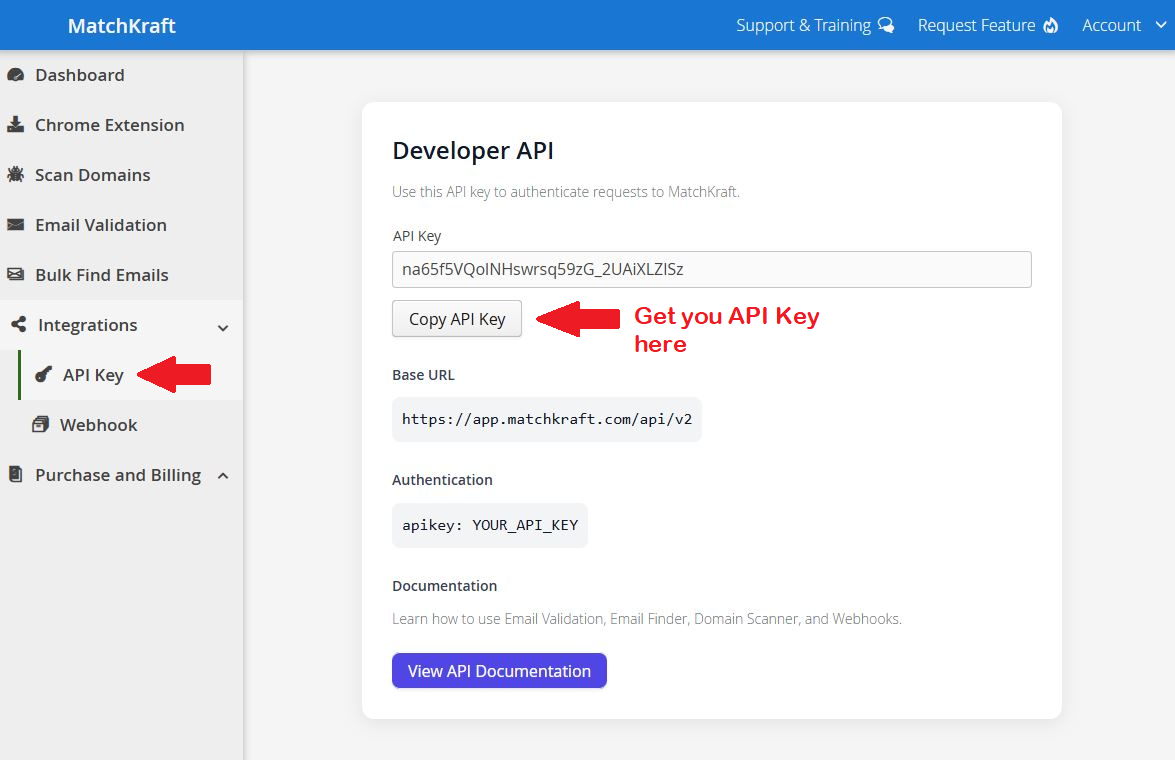Viewport: 1175px width, 760px height.
Task: Toggle the Purchase and Billing chevron
Action: pyautogui.click(x=223, y=476)
